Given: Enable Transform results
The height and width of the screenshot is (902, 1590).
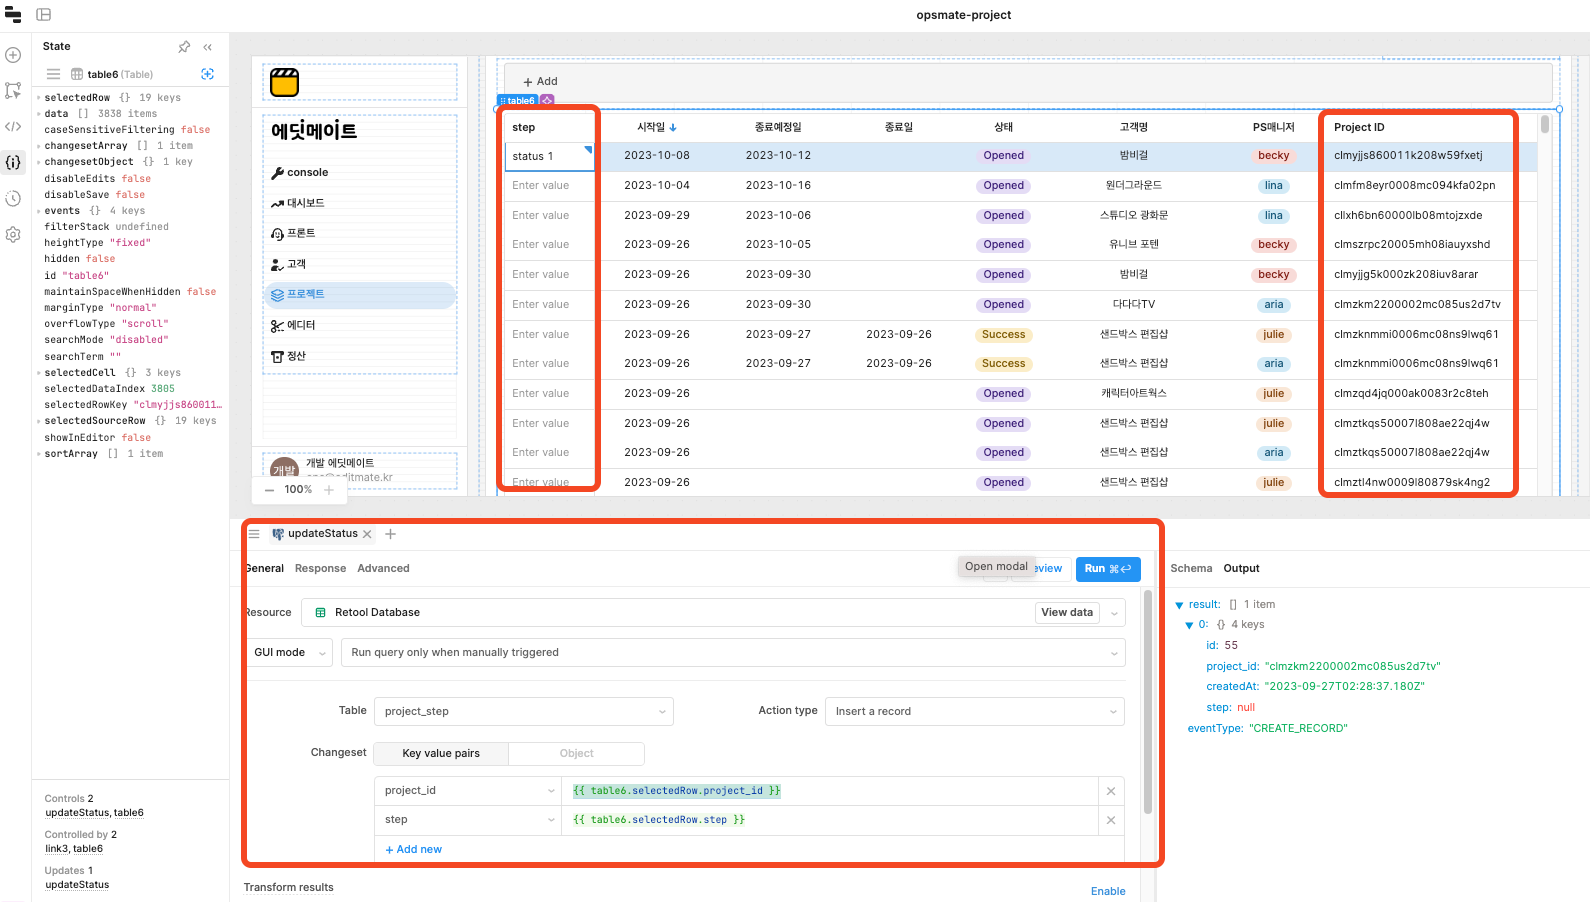Looking at the screenshot, I should (x=1108, y=891).
